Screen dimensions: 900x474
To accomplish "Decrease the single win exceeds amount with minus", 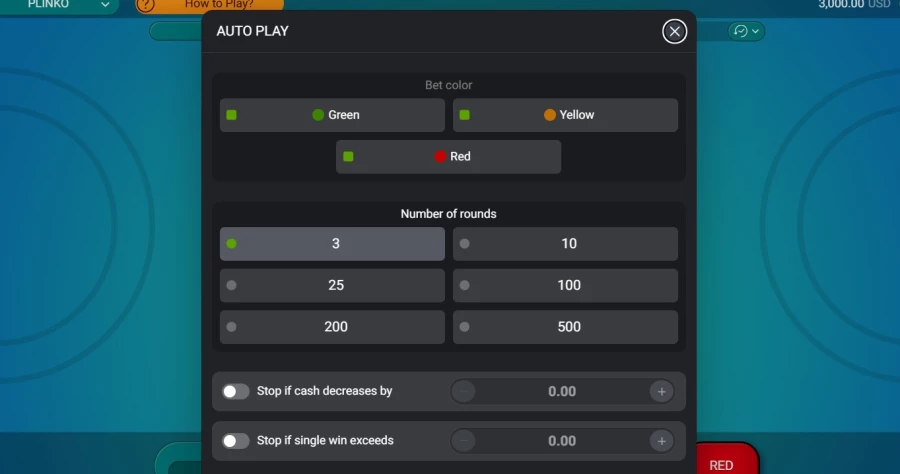I will pyautogui.click(x=463, y=441).
